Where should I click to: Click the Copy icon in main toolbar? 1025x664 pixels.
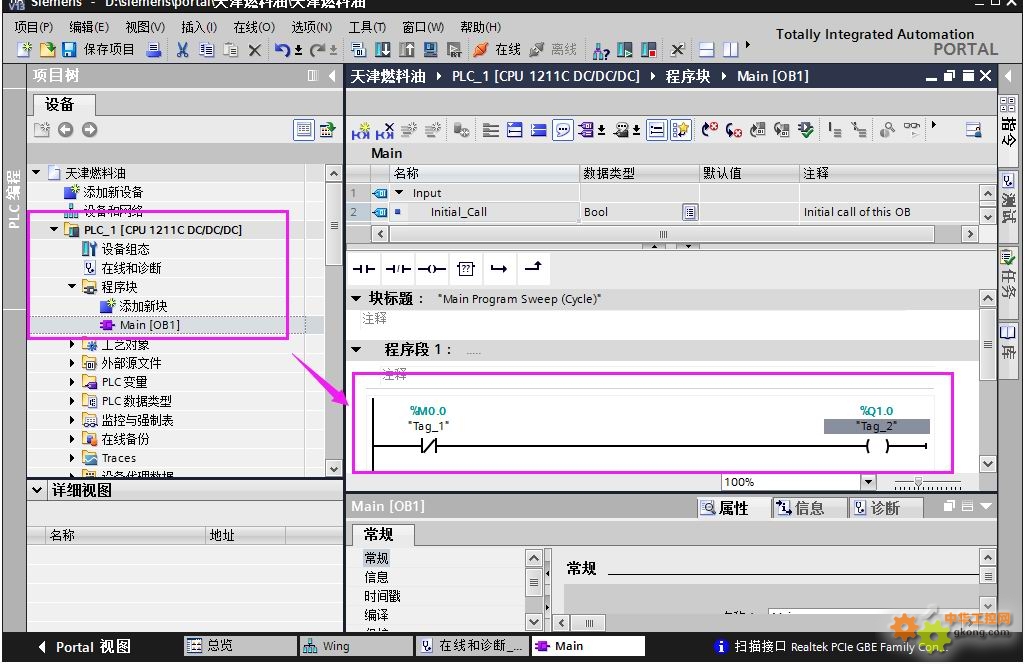207,50
